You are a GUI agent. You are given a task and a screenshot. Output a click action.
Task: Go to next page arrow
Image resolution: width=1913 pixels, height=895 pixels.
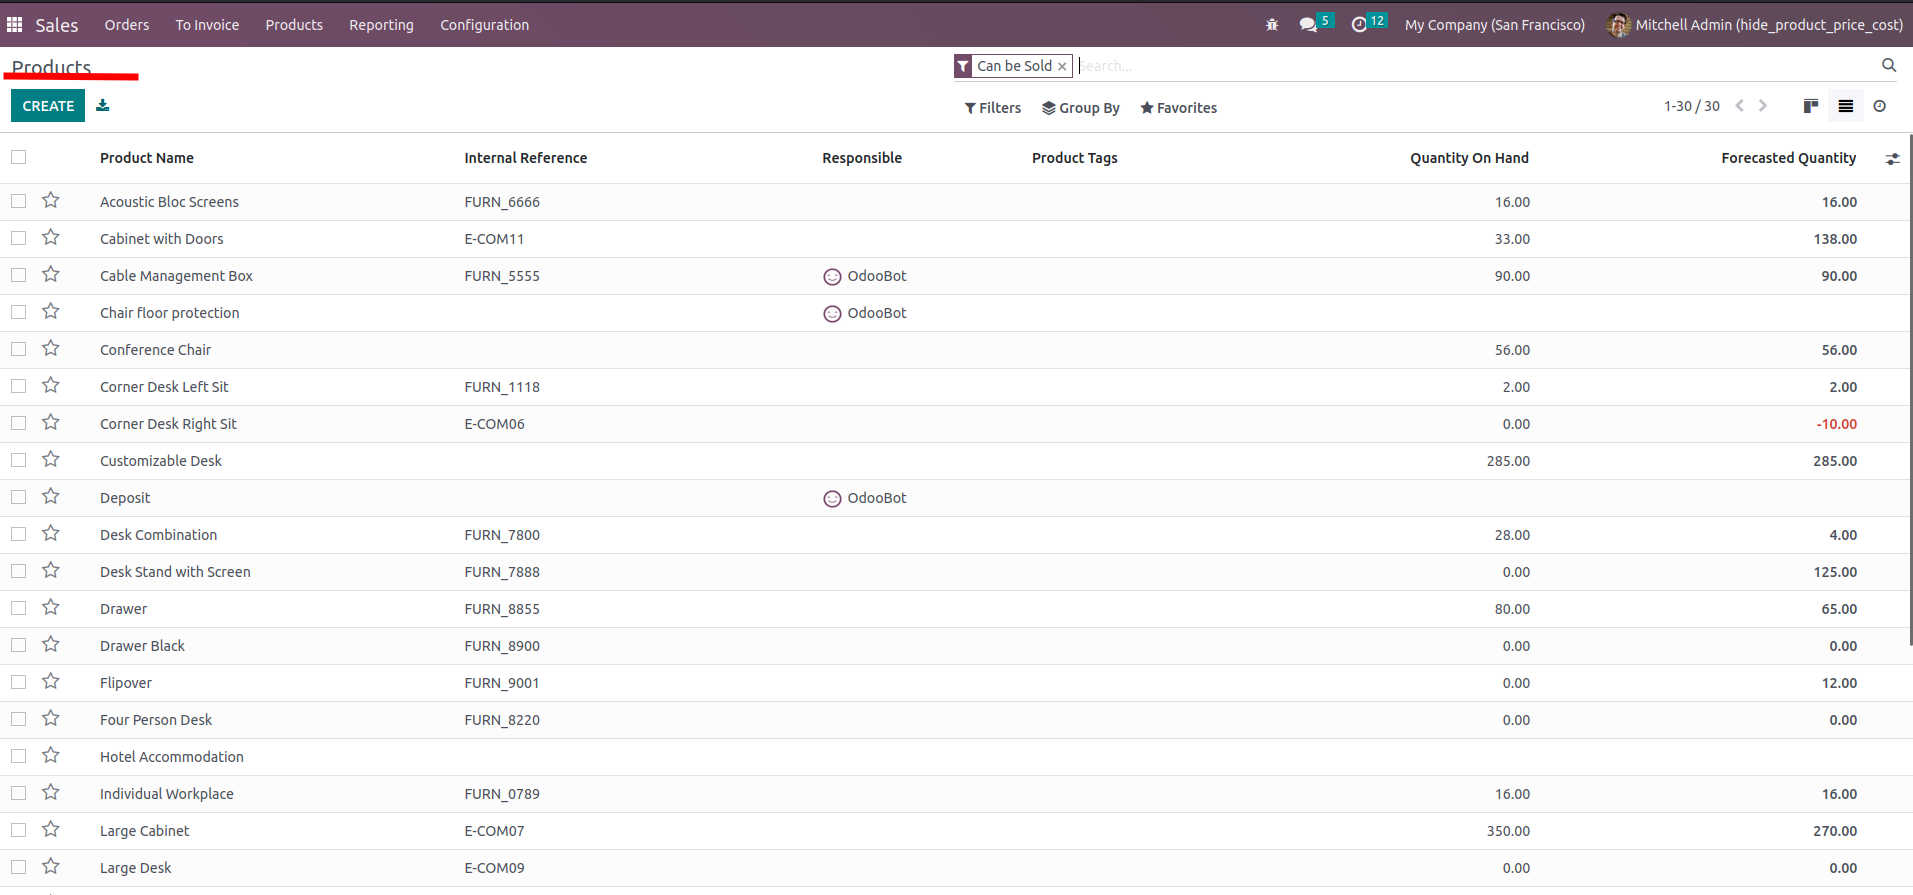click(1763, 106)
